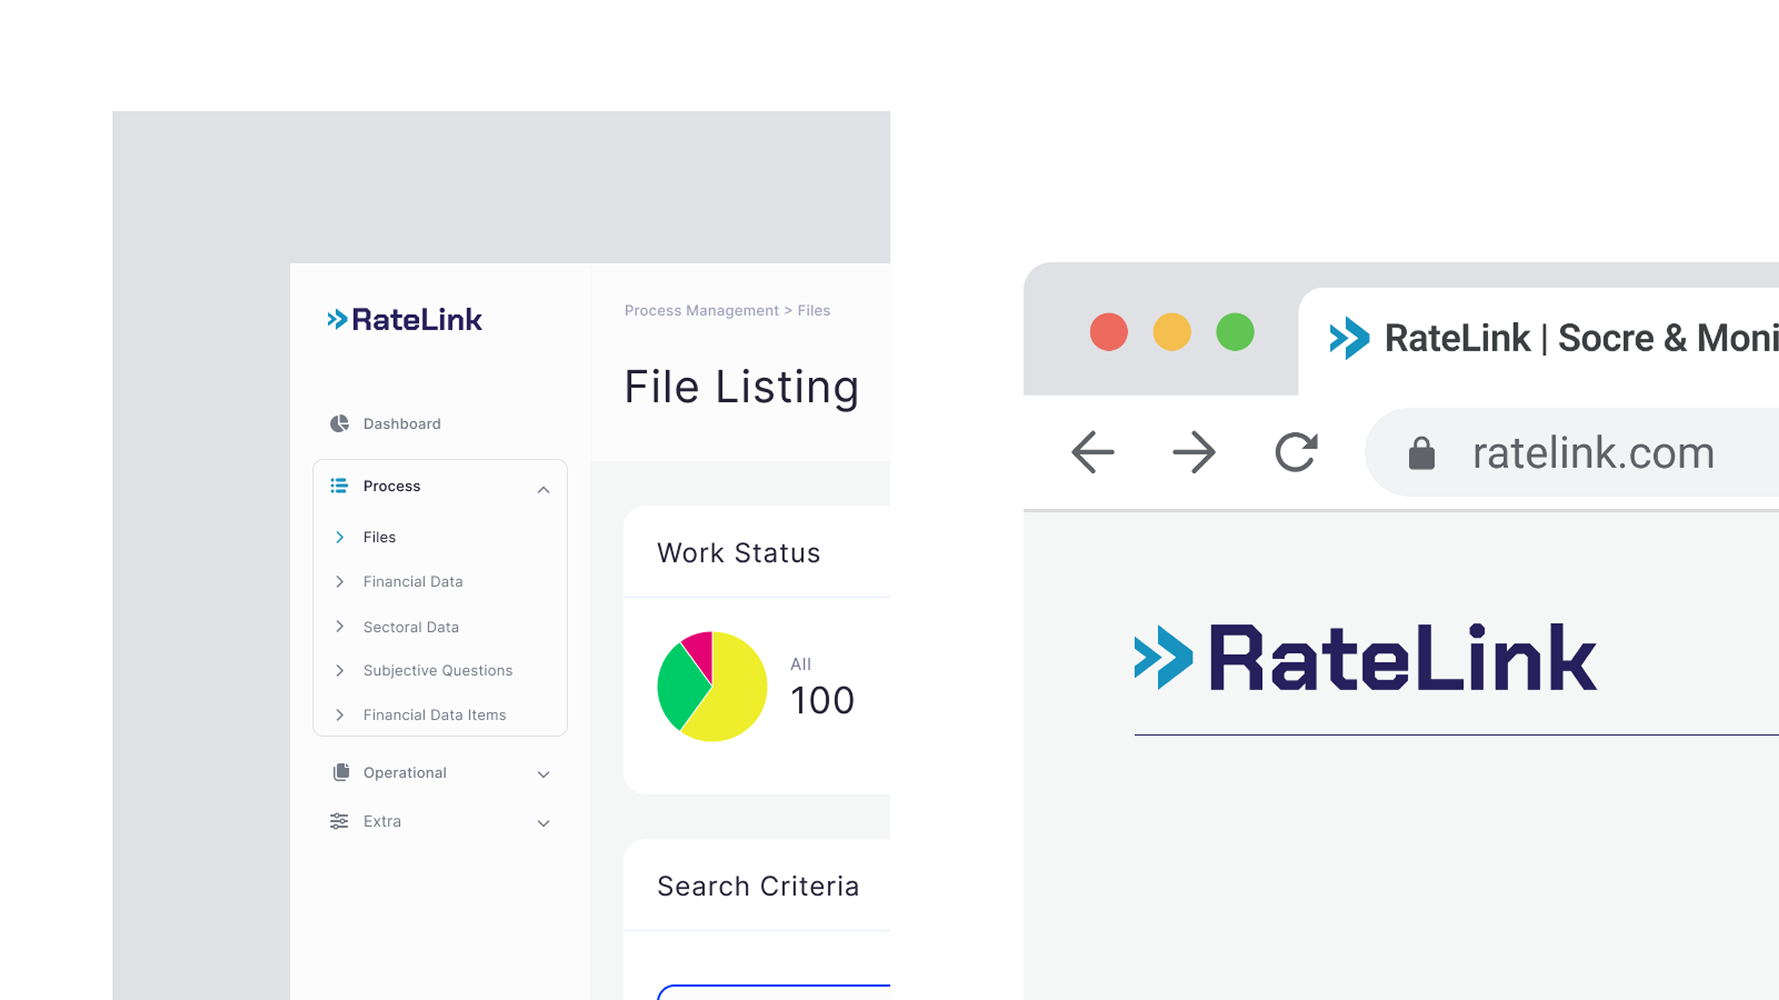Click the yellow minimize dot in browser
Screen dimensions: 1779x1000
tap(1172, 332)
